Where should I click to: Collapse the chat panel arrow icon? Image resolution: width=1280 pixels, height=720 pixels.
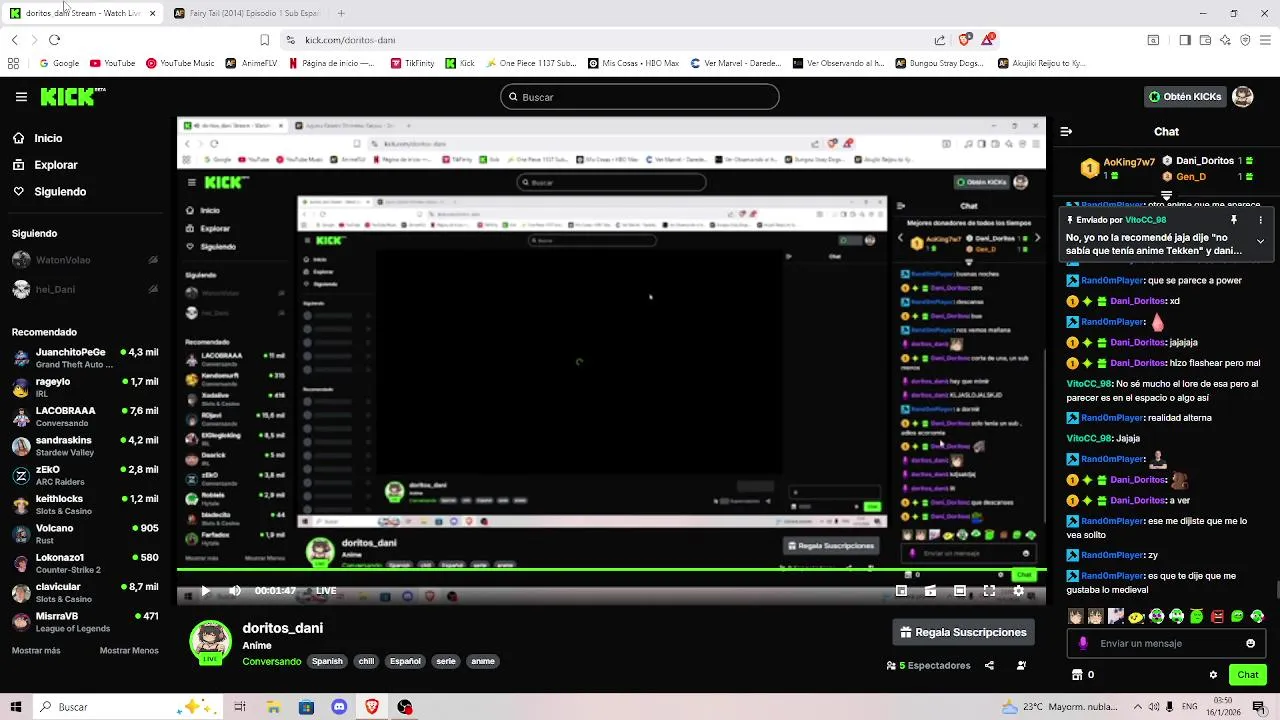pyautogui.click(x=1066, y=131)
